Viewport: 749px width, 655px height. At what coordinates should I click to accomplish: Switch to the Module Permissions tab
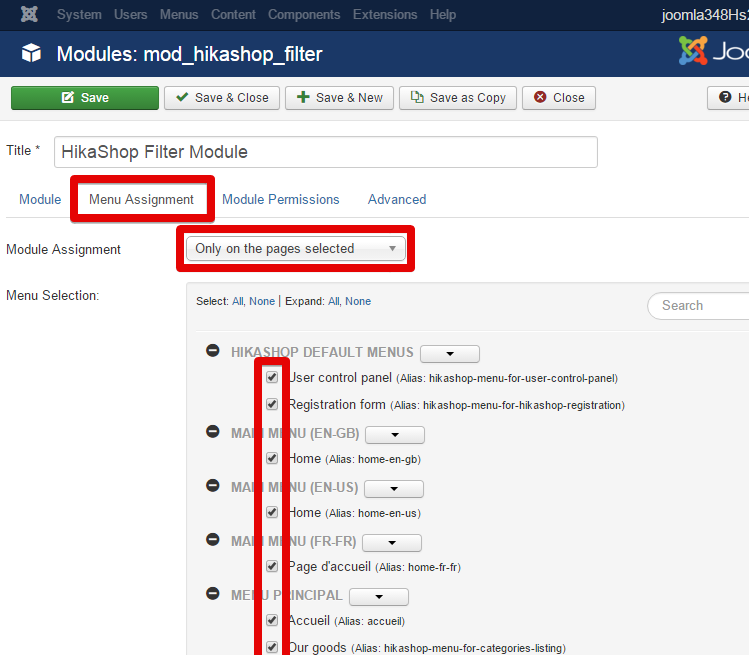(x=281, y=199)
